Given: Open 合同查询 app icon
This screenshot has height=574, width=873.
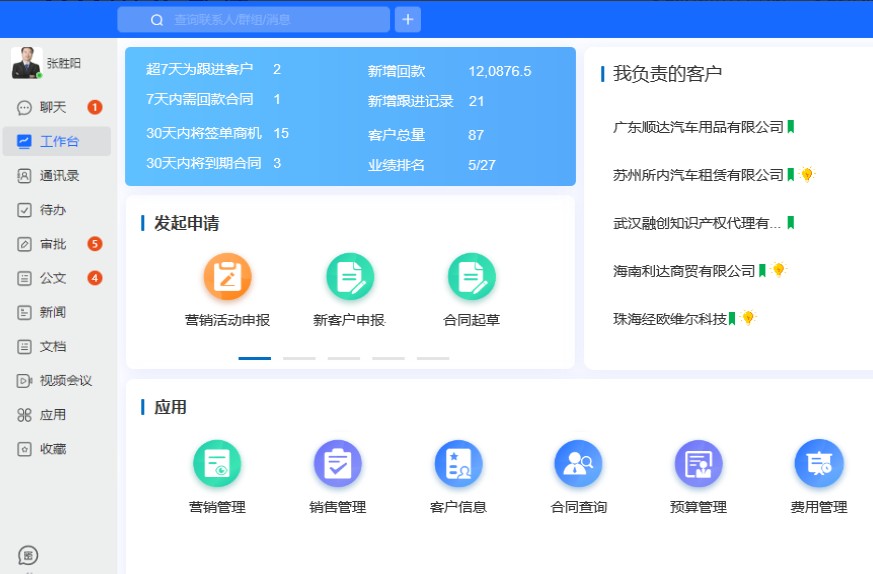Looking at the screenshot, I should [x=578, y=464].
